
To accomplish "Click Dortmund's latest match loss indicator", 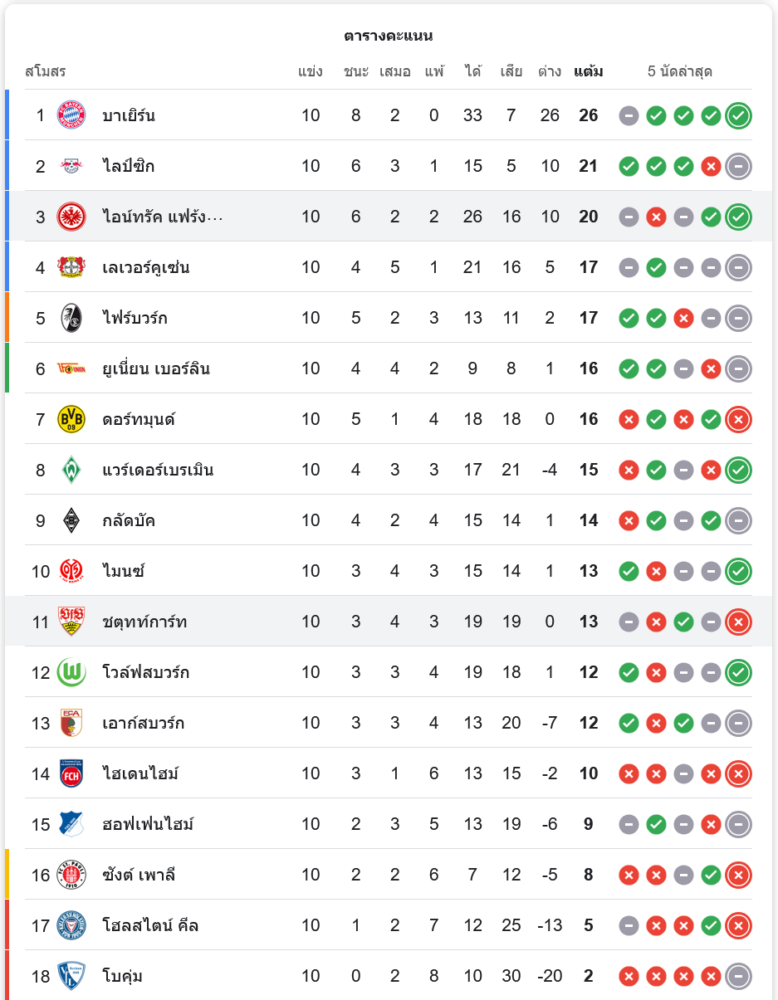I will coord(738,419).
